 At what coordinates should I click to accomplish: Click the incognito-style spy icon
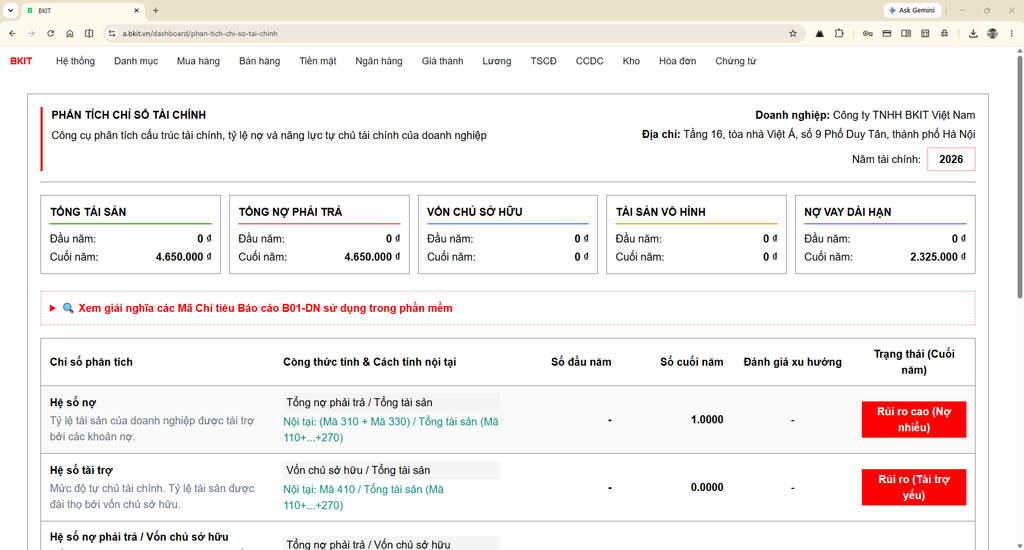pyautogui.click(x=944, y=33)
